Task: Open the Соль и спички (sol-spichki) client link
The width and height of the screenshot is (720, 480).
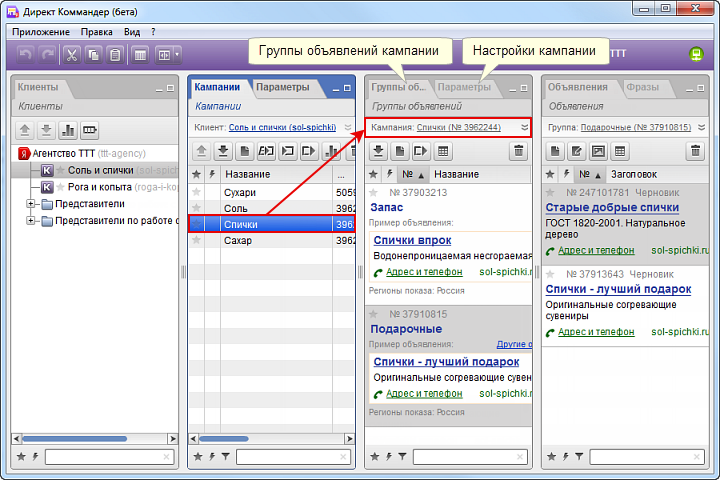Action: click(282, 127)
